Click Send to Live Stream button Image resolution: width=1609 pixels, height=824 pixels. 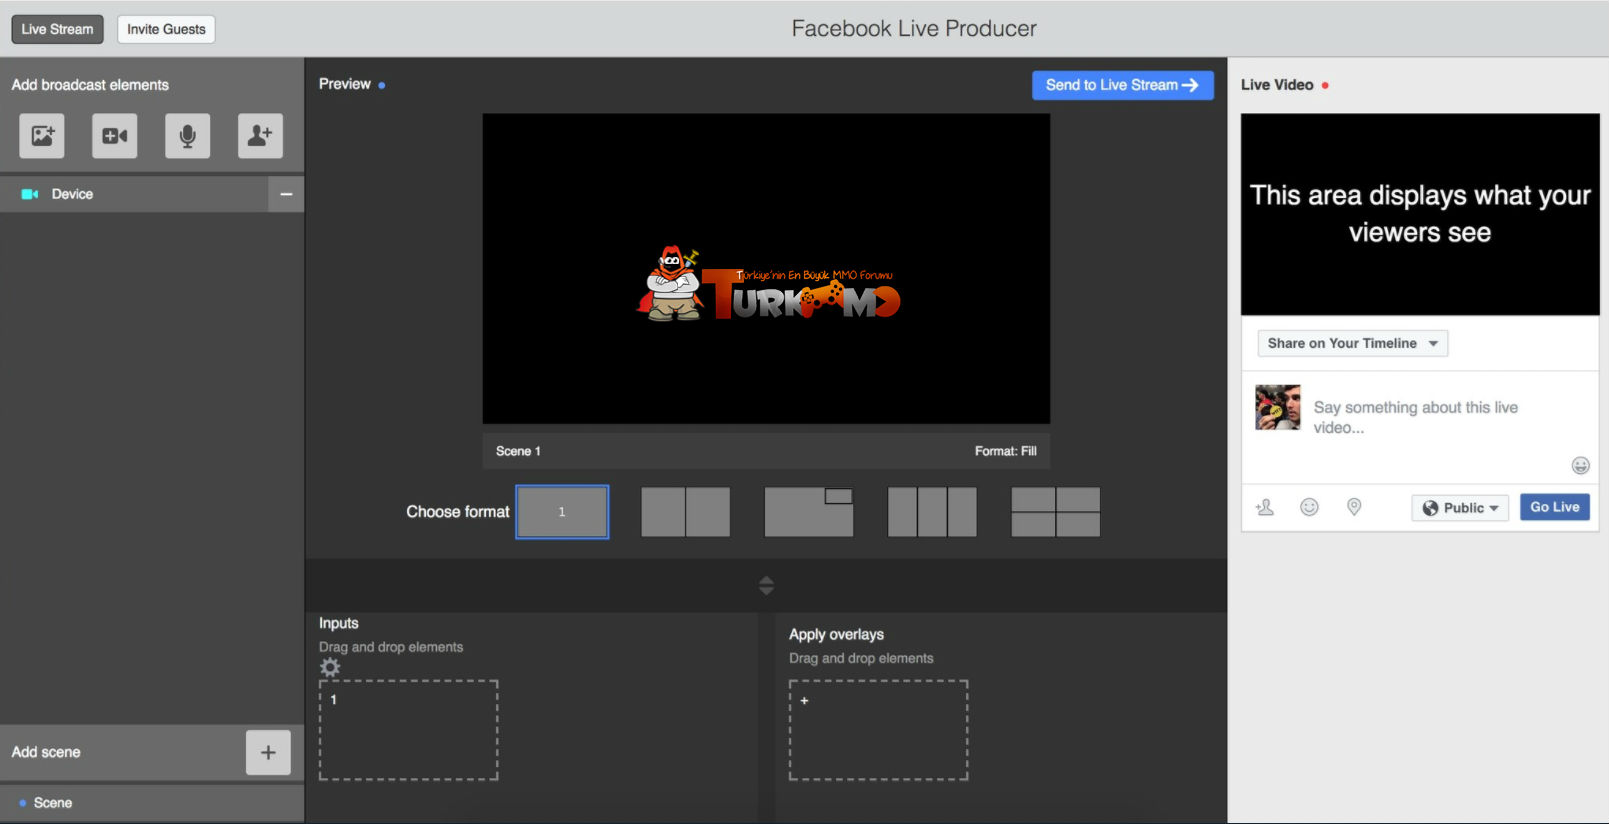point(1122,85)
